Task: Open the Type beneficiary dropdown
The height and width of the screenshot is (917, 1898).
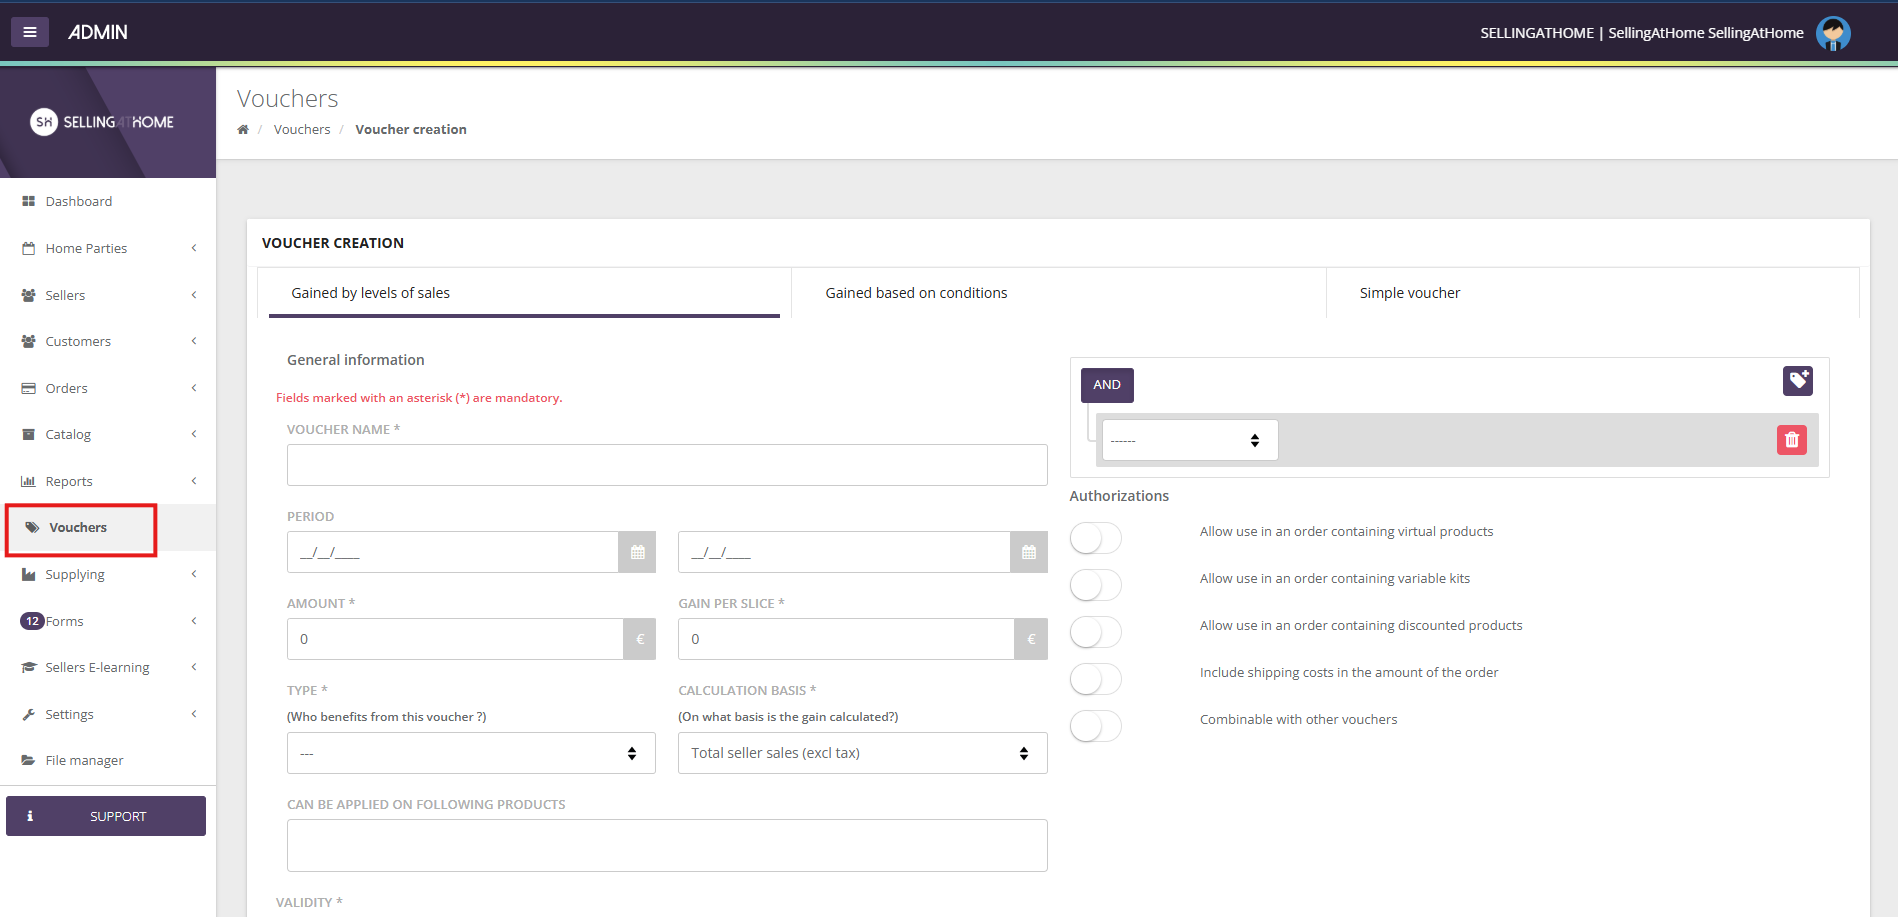Action: tap(470, 753)
